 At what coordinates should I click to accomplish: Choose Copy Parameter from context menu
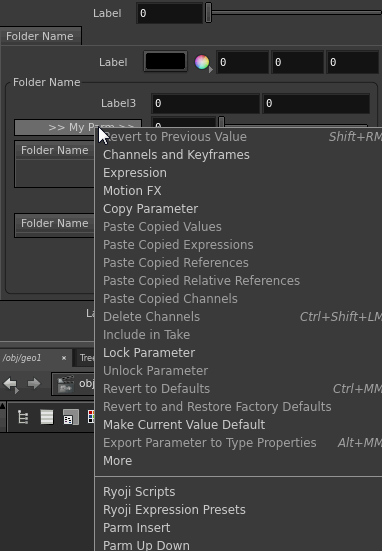pos(239,209)
